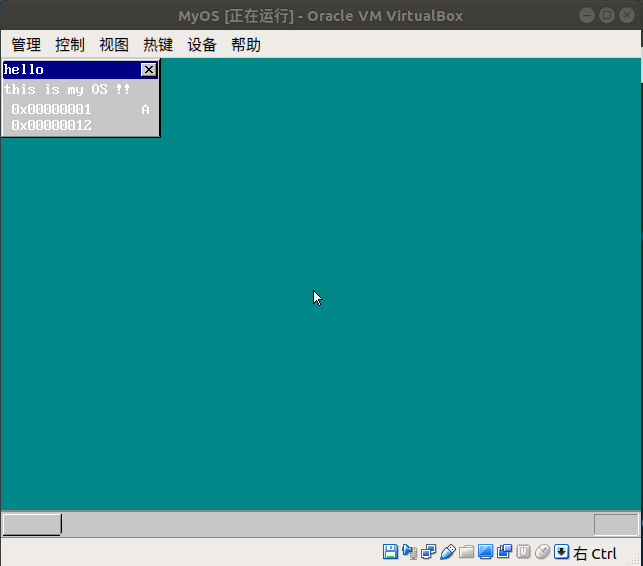Open the USB devices status icon
643x566 pixels.
pos(447,552)
